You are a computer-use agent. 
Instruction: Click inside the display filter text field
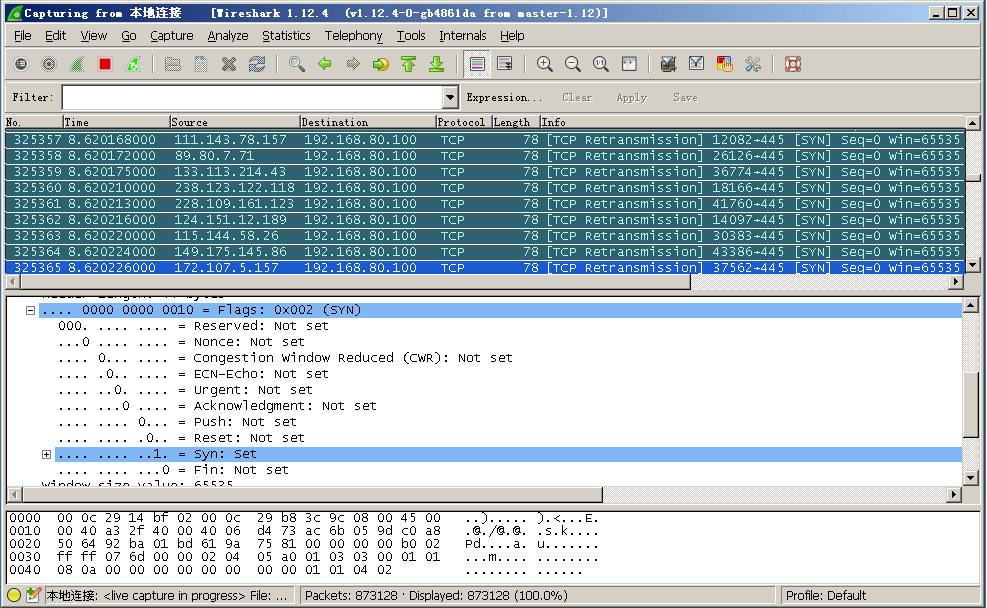pyautogui.click(x=250, y=98)
